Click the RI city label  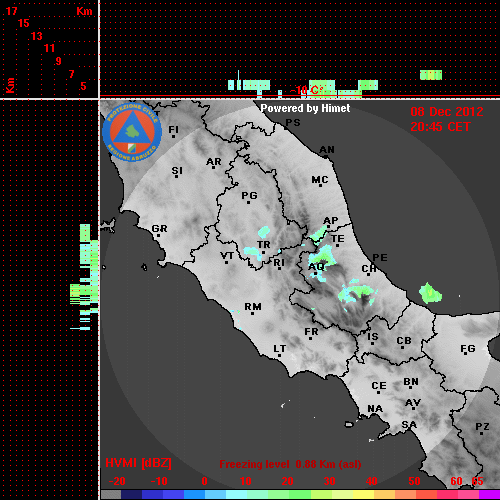tap(279, 263)
